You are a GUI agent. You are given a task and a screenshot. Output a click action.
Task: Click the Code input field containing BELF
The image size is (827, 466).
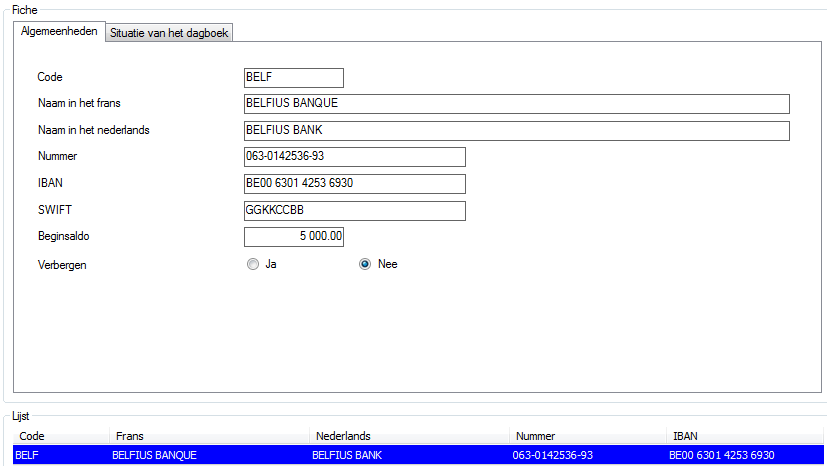[x=294, y=77]
